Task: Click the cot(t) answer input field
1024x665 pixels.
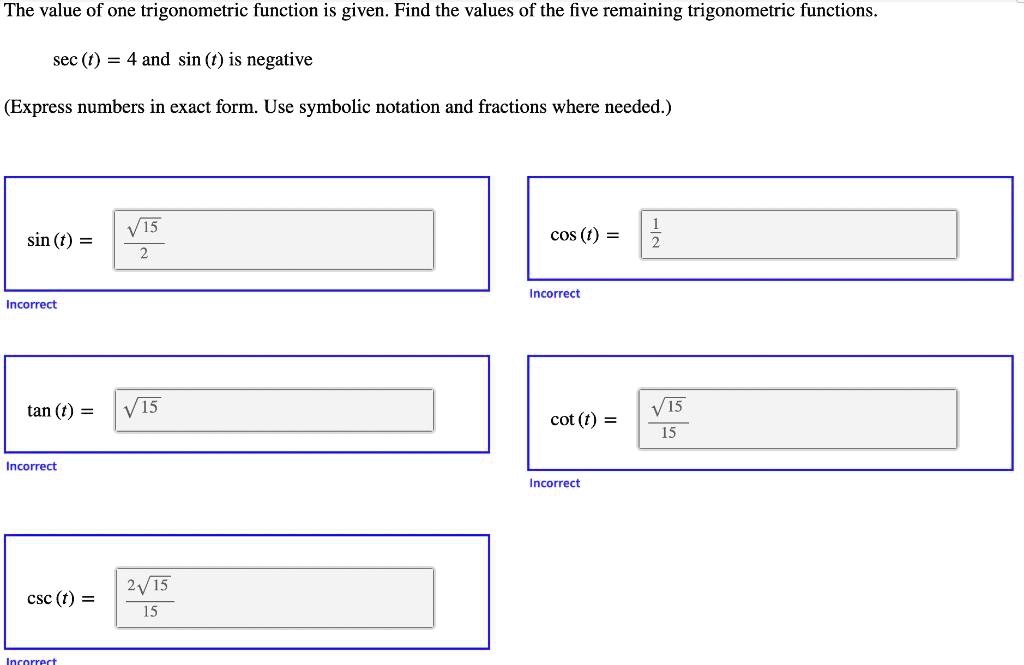Action: (x=797, y=418)
